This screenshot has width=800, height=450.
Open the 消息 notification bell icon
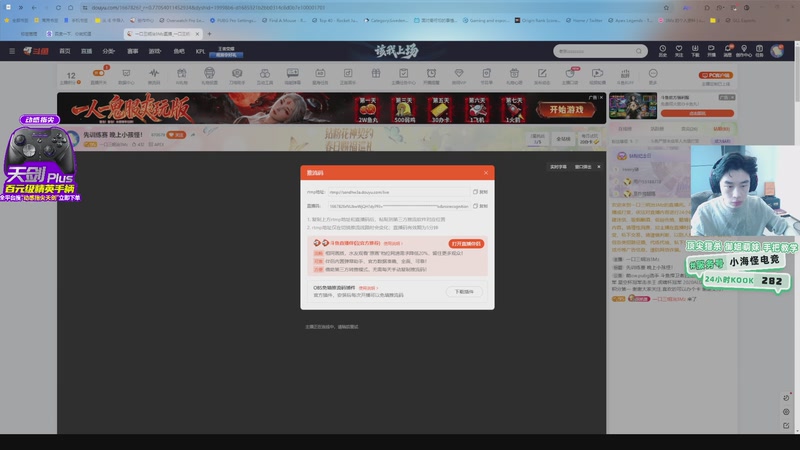click(x=728, y=51)
